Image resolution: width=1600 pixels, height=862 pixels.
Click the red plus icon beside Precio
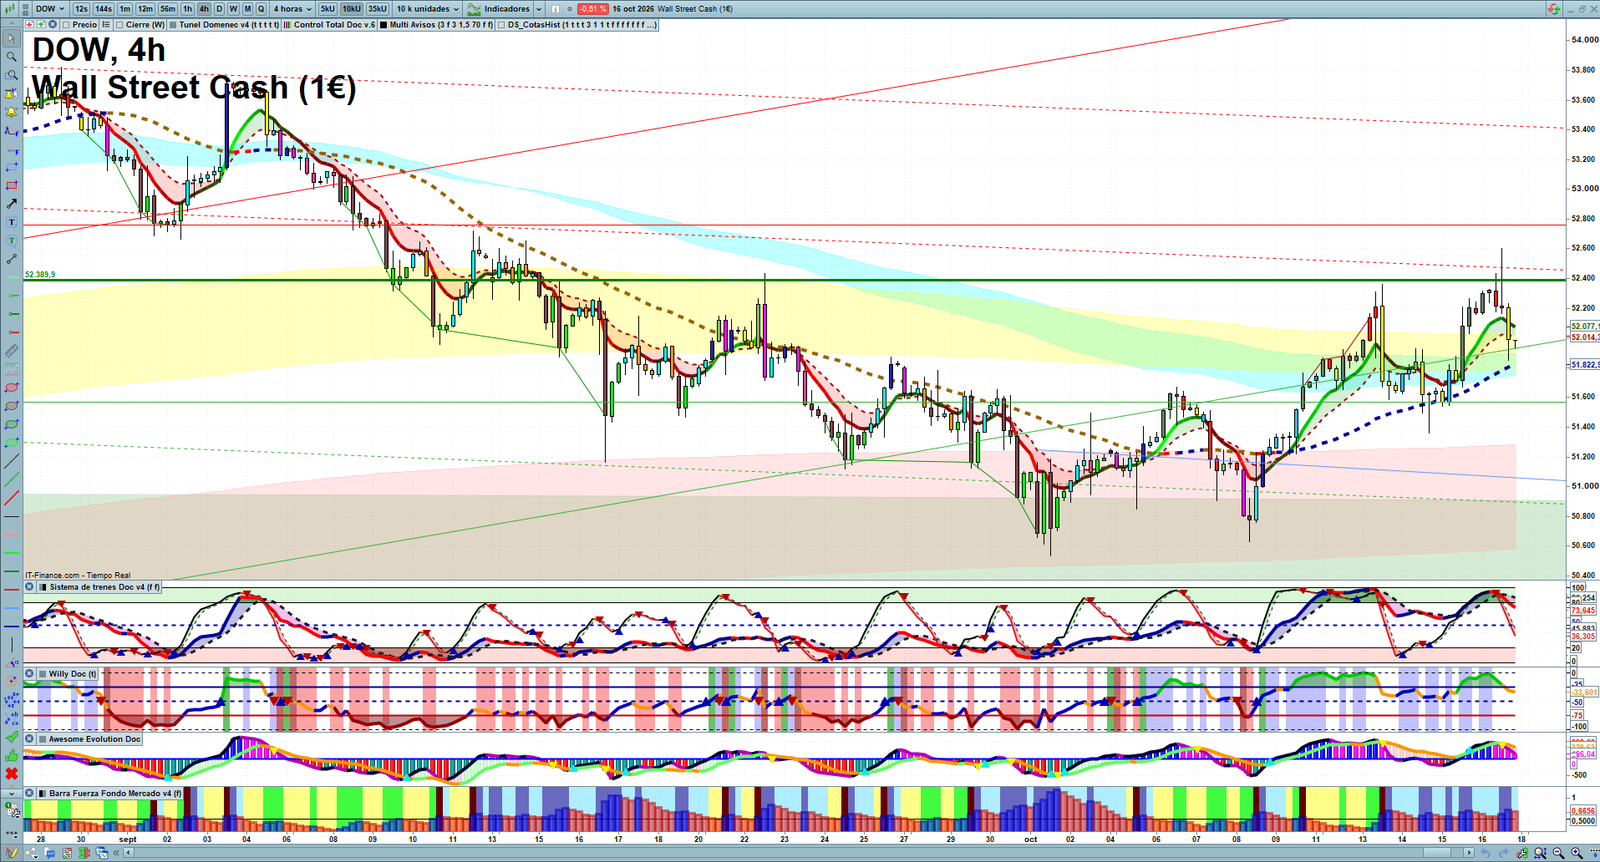(x=29, y=24)
